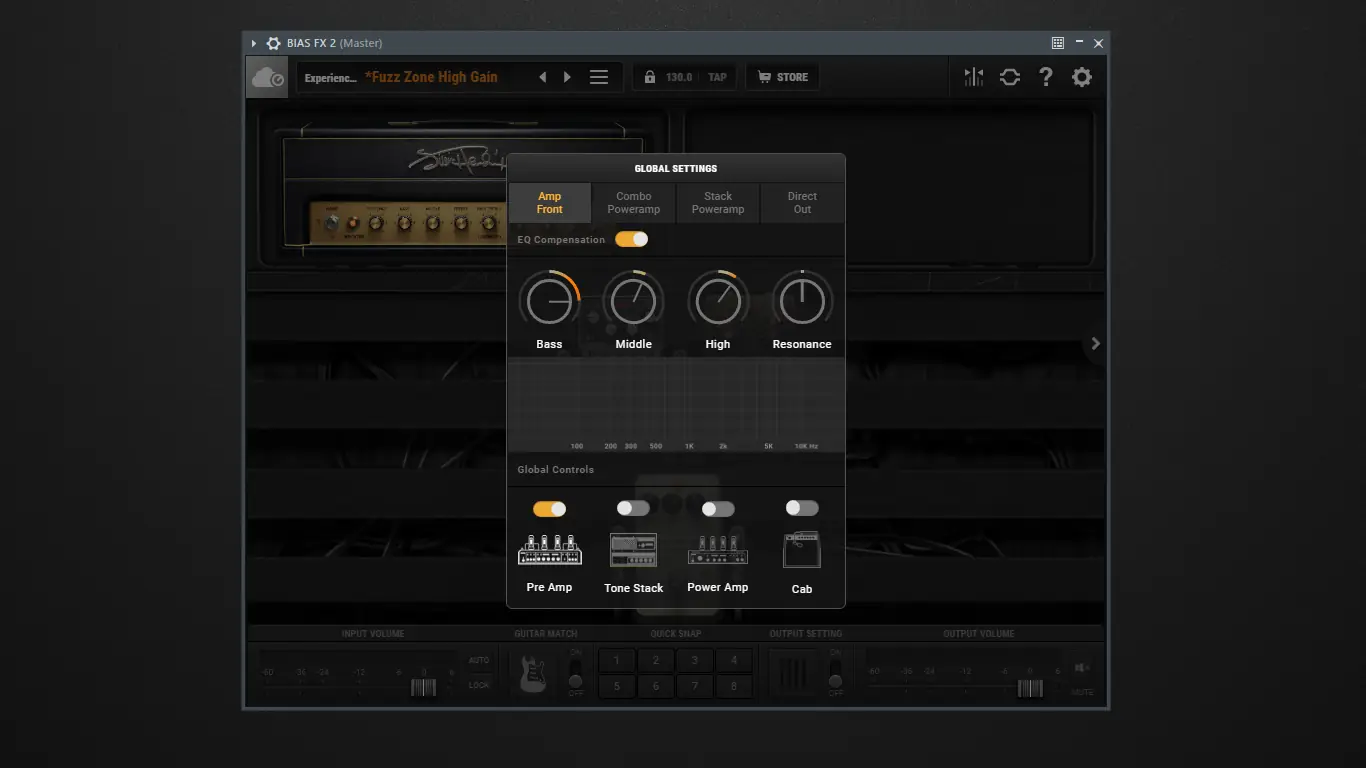Viewport: 1366px width, 768px height.
Task: Go to the next preset
Action: [567, 77]
